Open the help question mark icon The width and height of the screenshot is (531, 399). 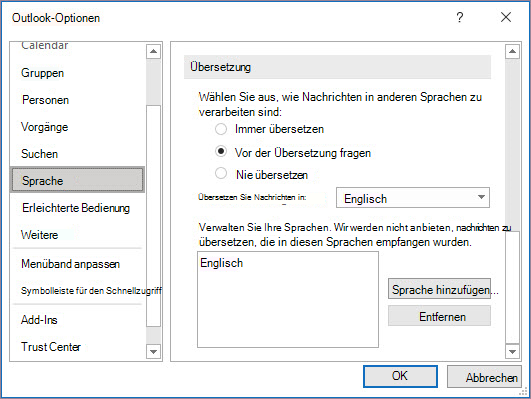(x=460, y=17)
